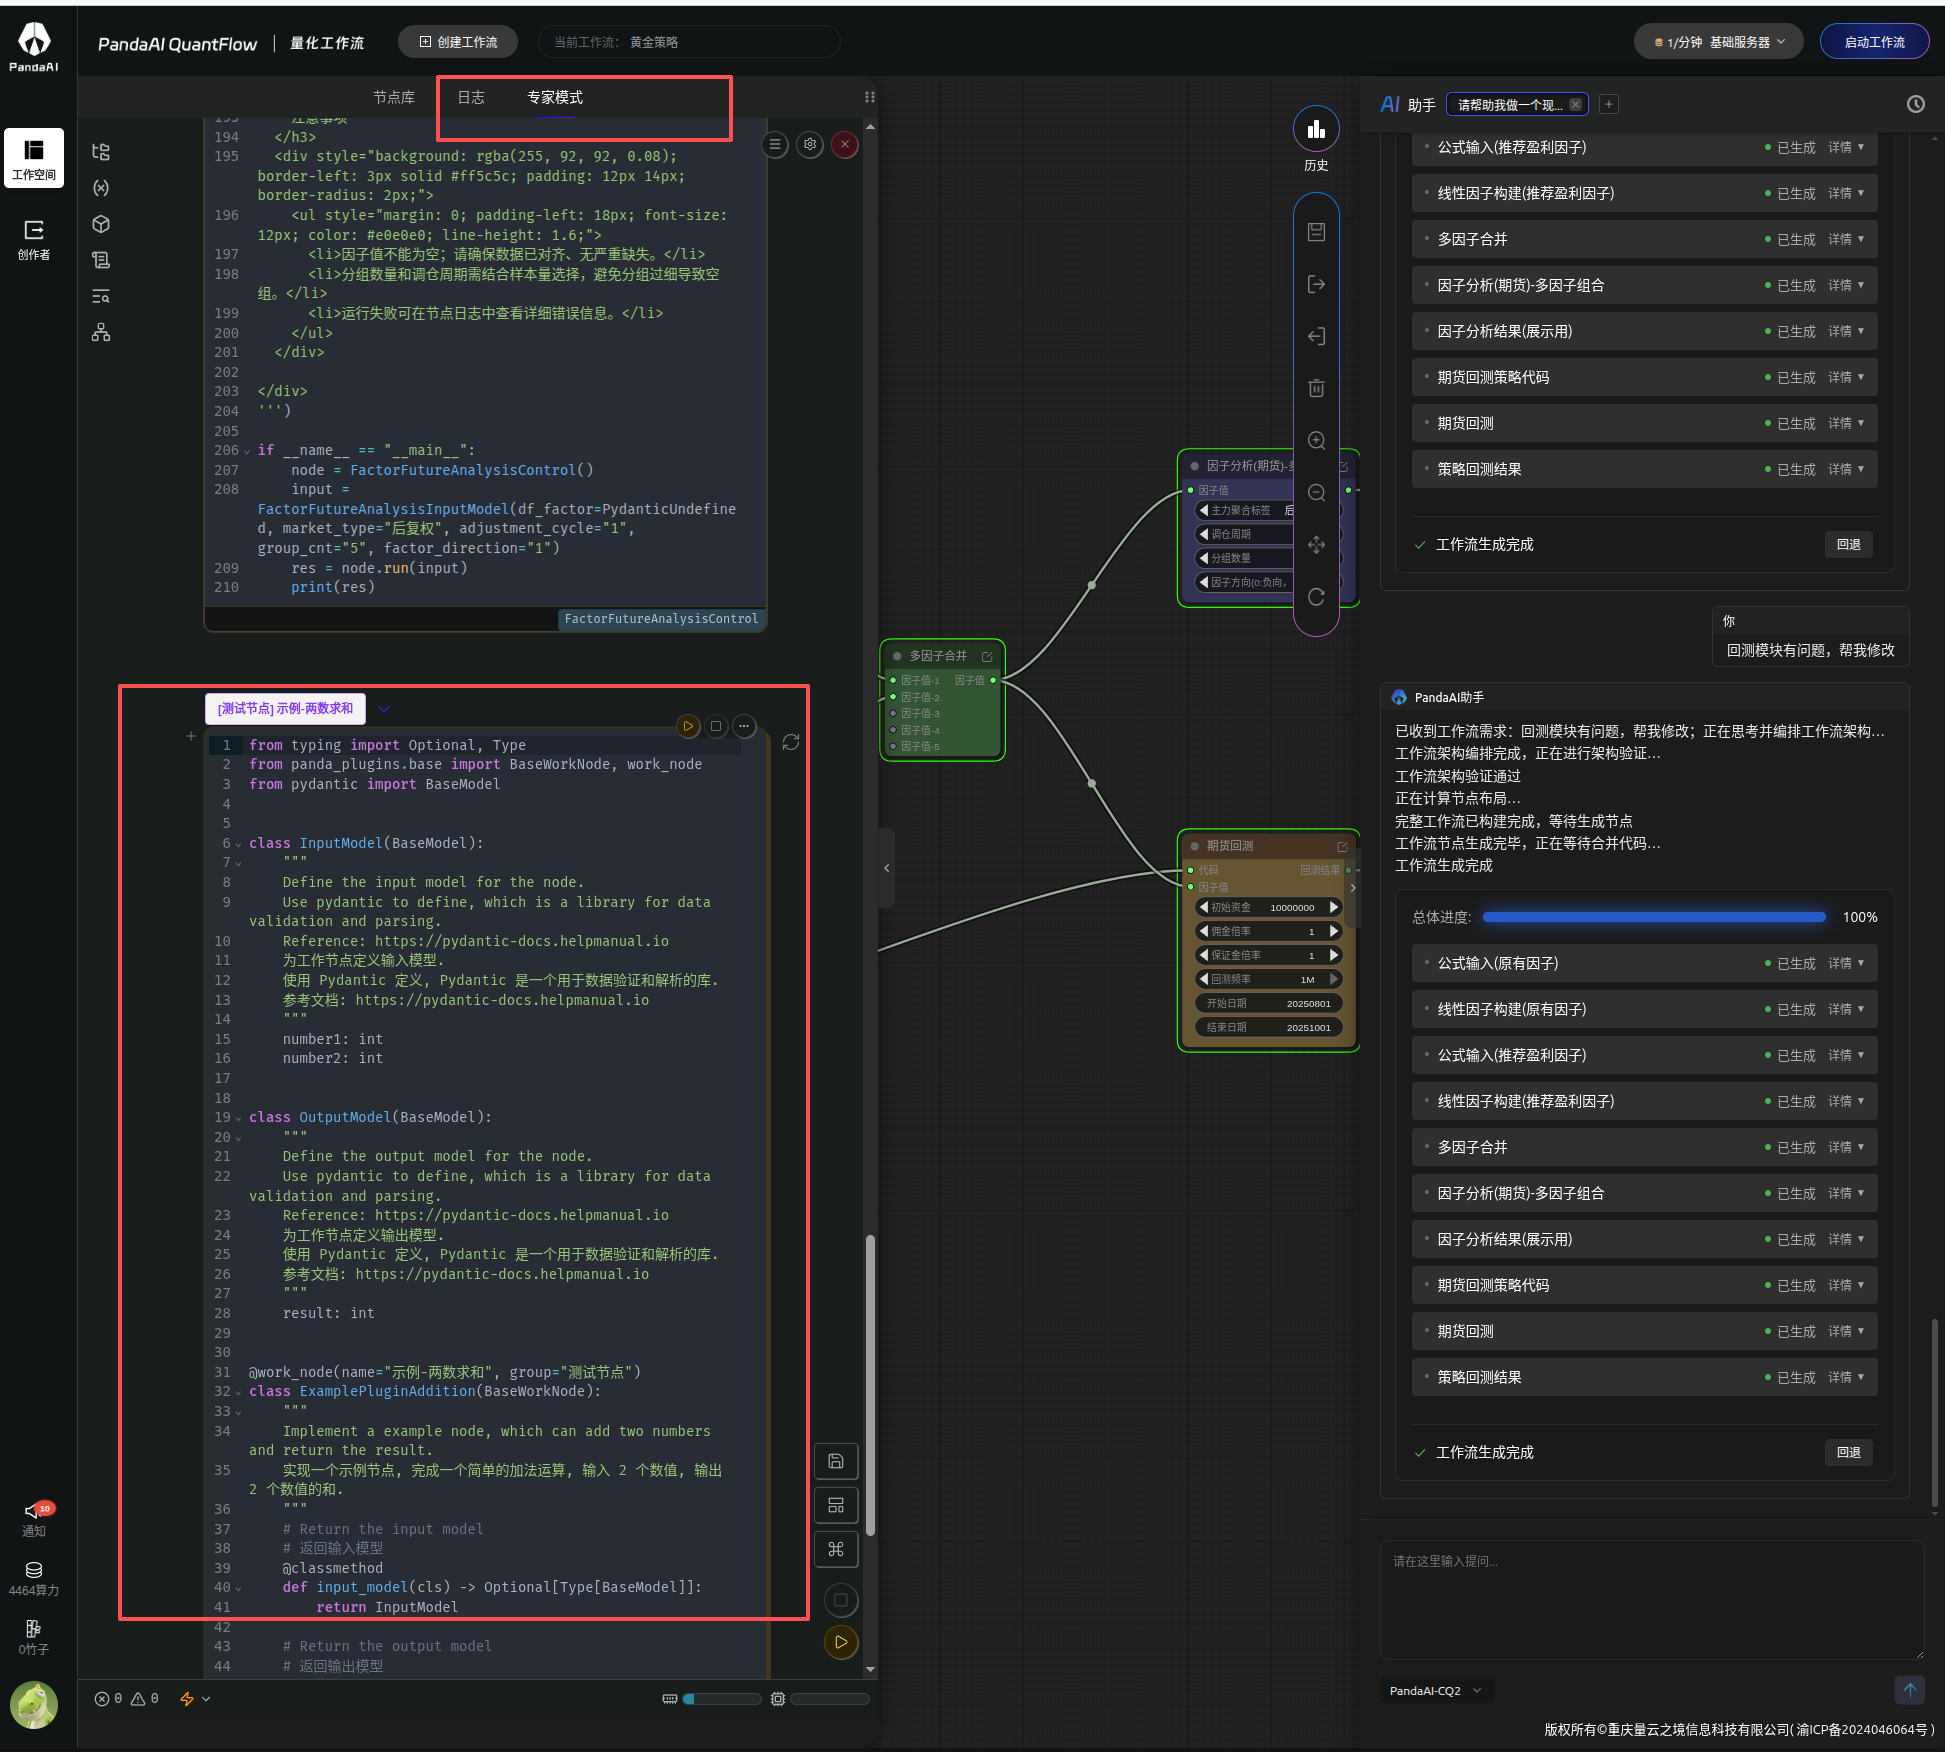Click the large yellow run button
The height and width of the screenshot is (1752, 1945).
[841, 1642]
